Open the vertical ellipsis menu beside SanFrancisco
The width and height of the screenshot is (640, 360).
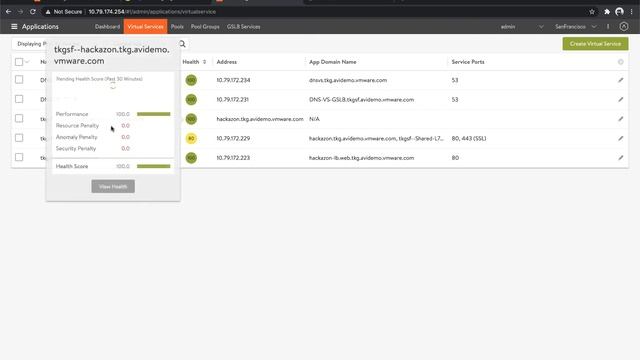click(608, 27)
